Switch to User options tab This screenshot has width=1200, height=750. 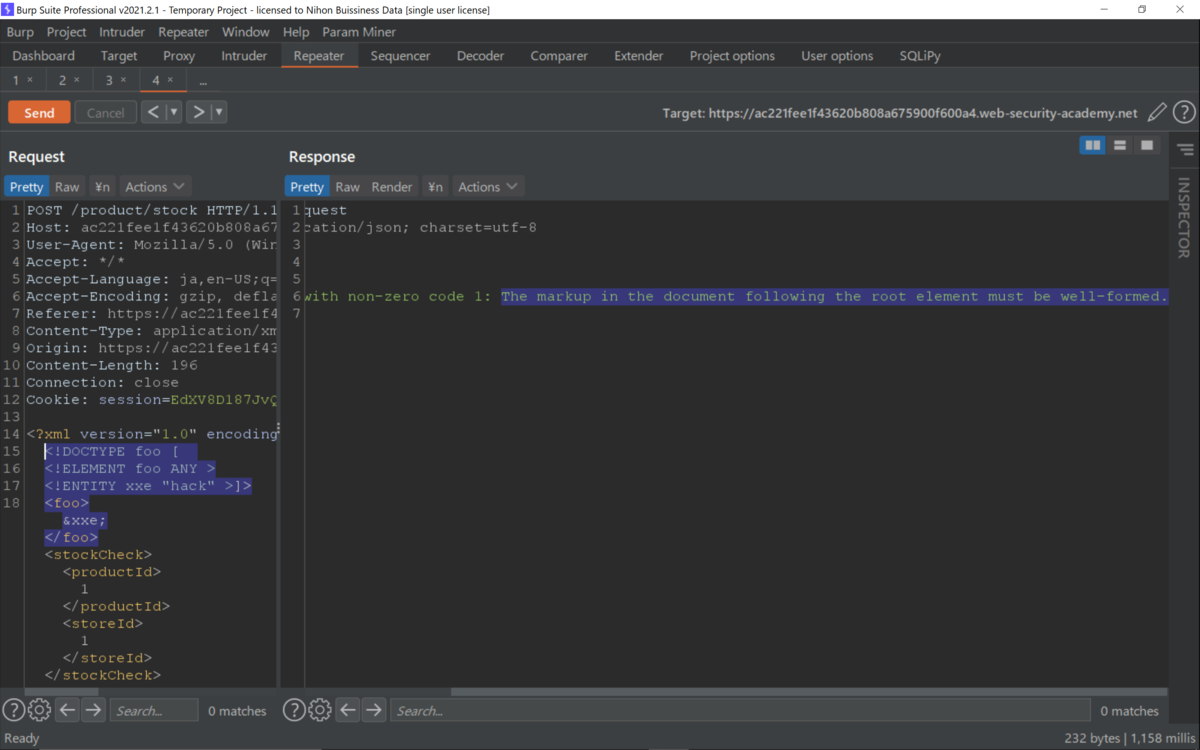click(x=837, y=56)
